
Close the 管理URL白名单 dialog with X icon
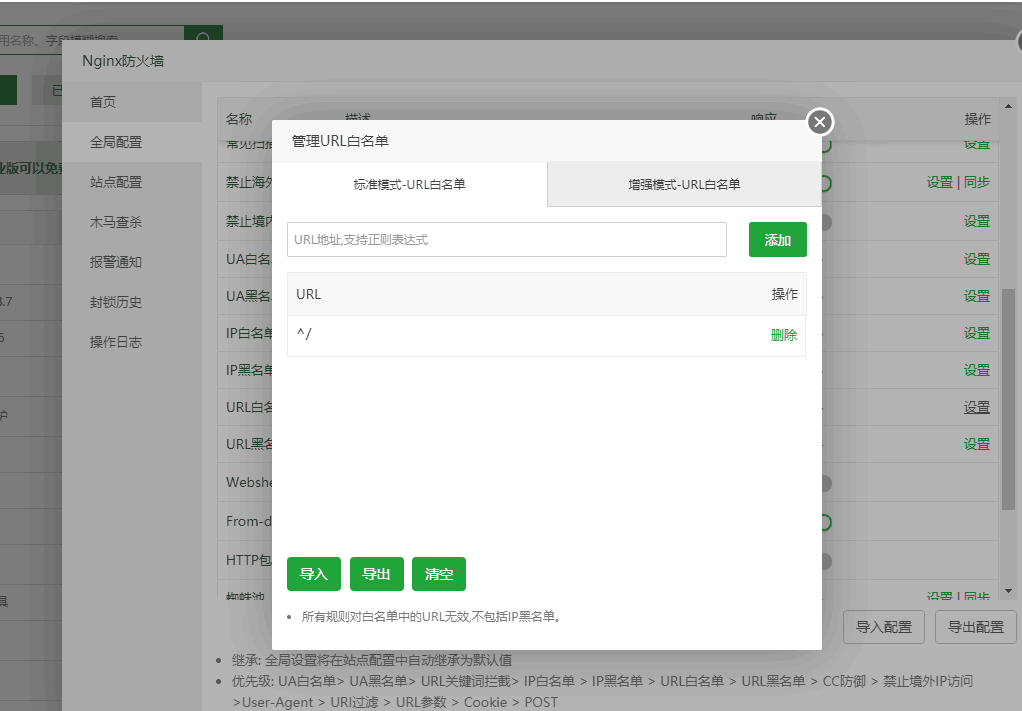820,122
